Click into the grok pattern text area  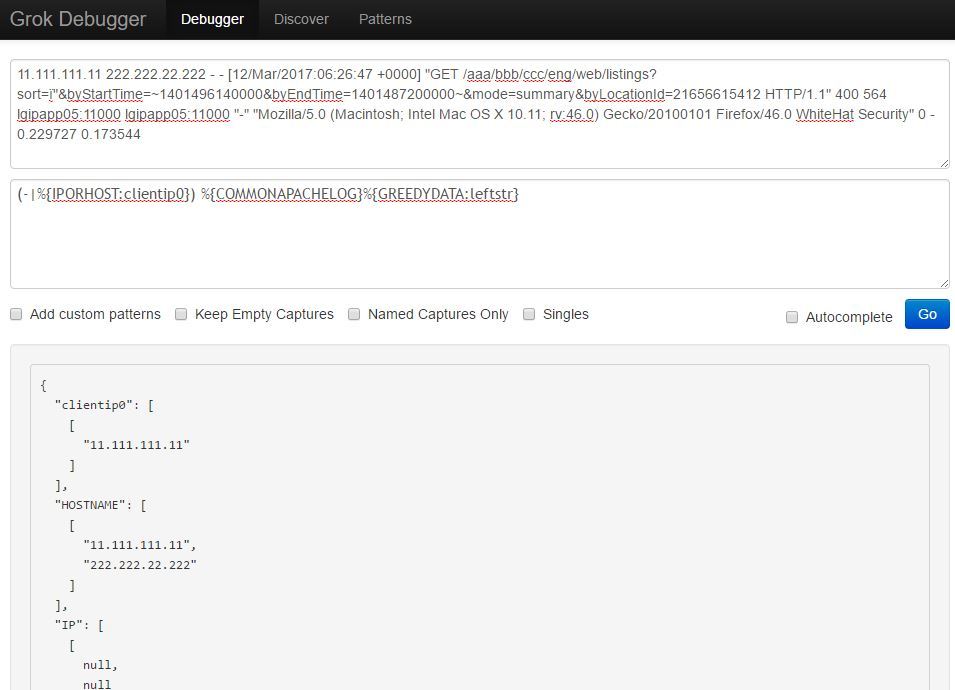[x=479, y=234]
